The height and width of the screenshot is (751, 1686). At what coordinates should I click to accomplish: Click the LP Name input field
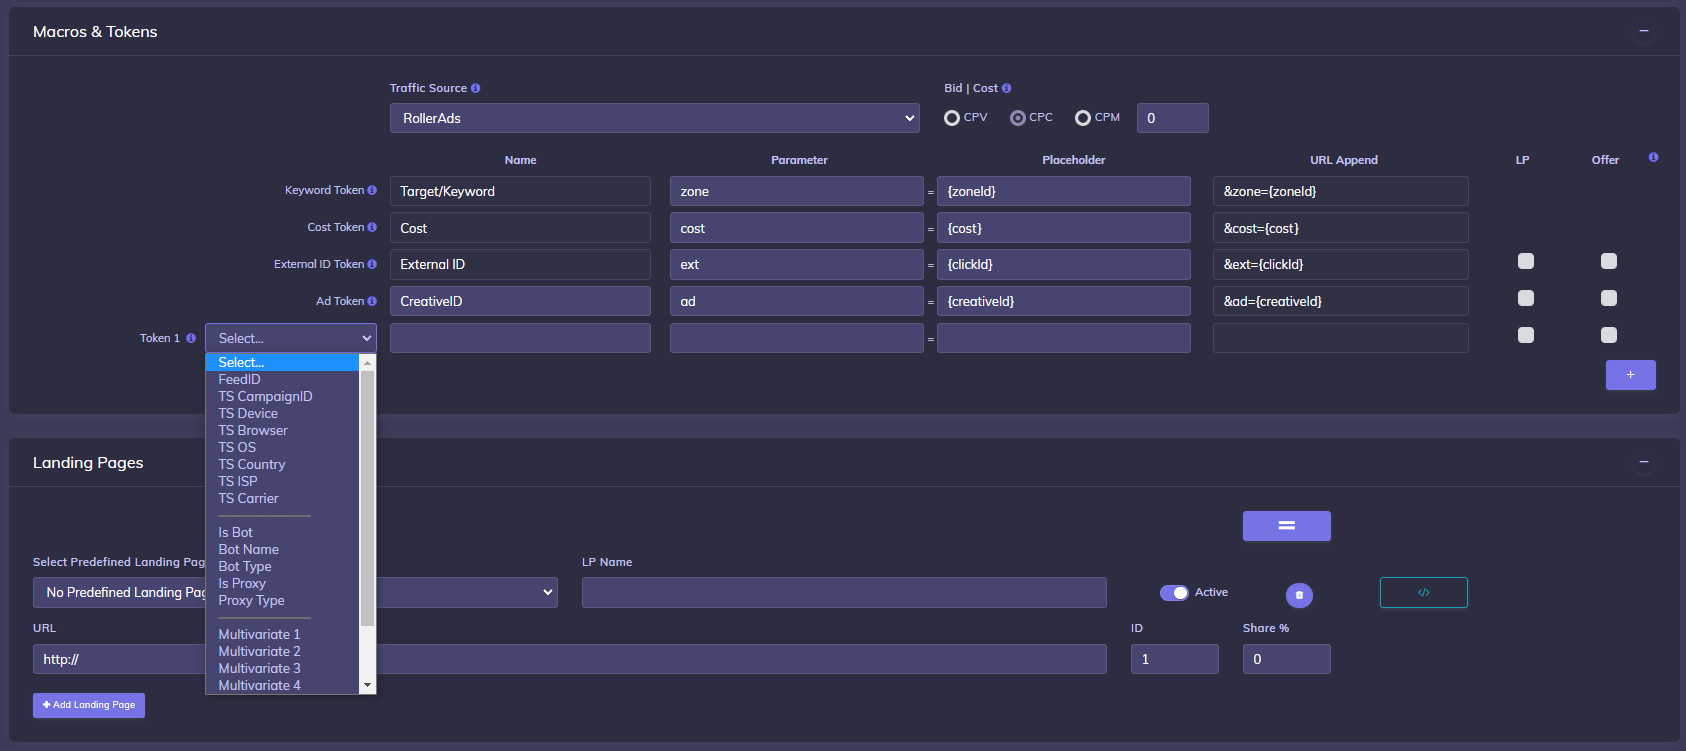tap(844, 592)
